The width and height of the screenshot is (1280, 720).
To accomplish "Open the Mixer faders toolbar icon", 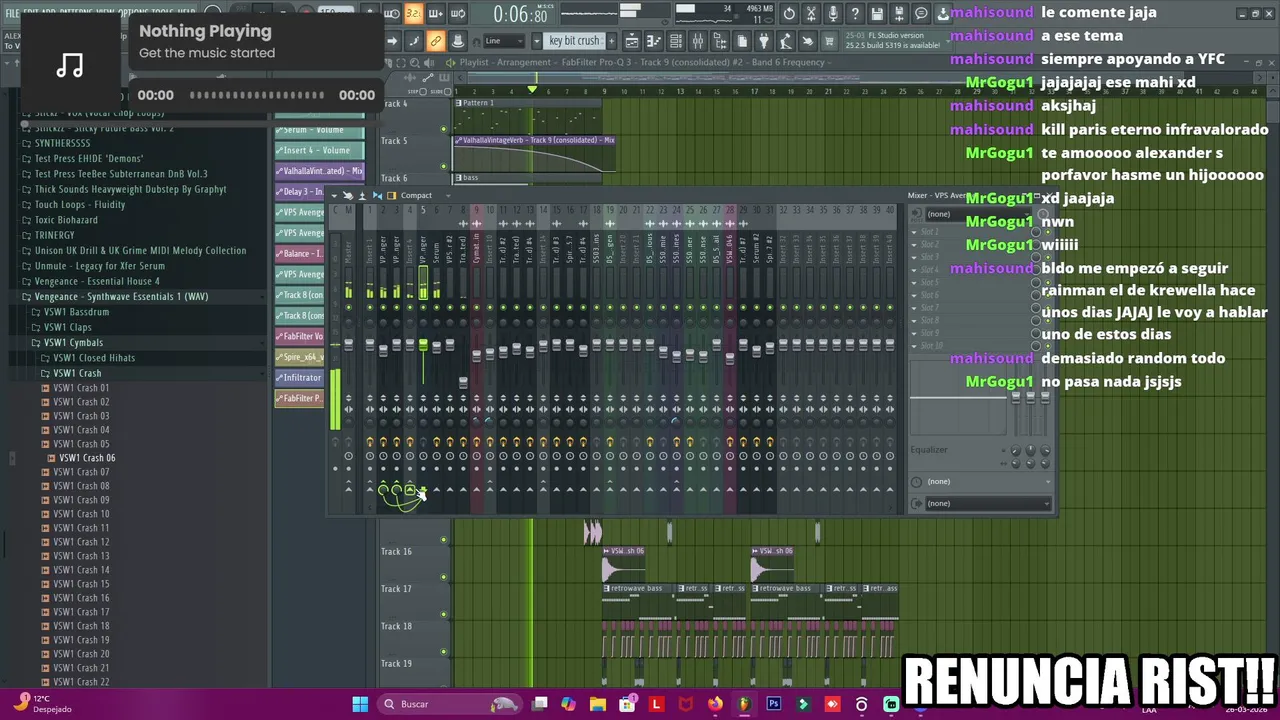I will point(698,41).
